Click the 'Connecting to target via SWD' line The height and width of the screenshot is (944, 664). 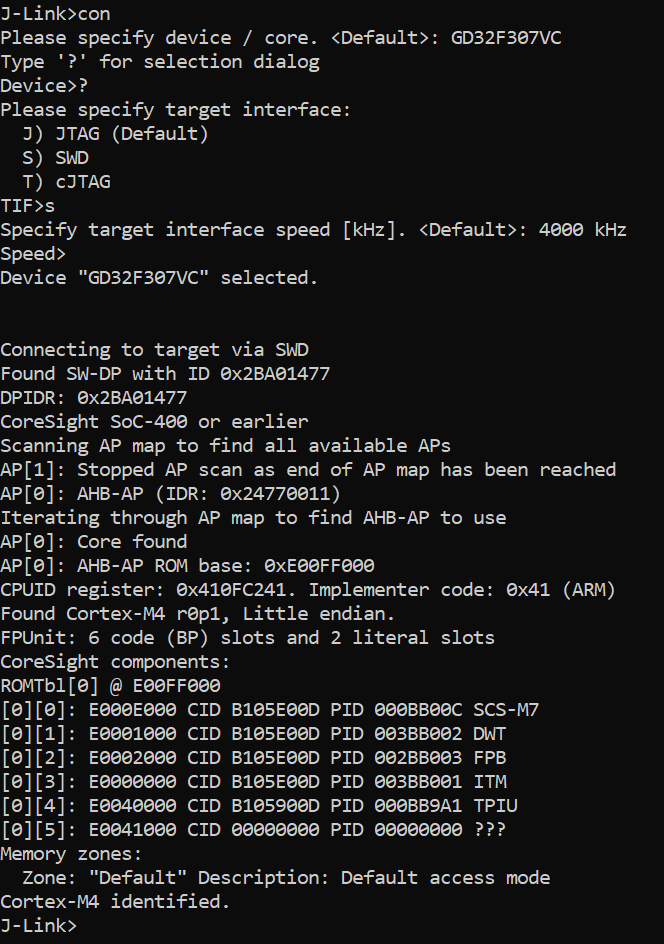point(154,350)
